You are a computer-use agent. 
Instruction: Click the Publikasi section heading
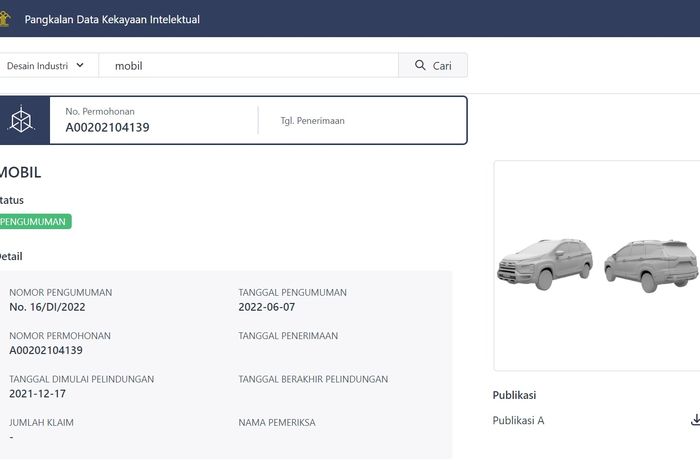514,395
